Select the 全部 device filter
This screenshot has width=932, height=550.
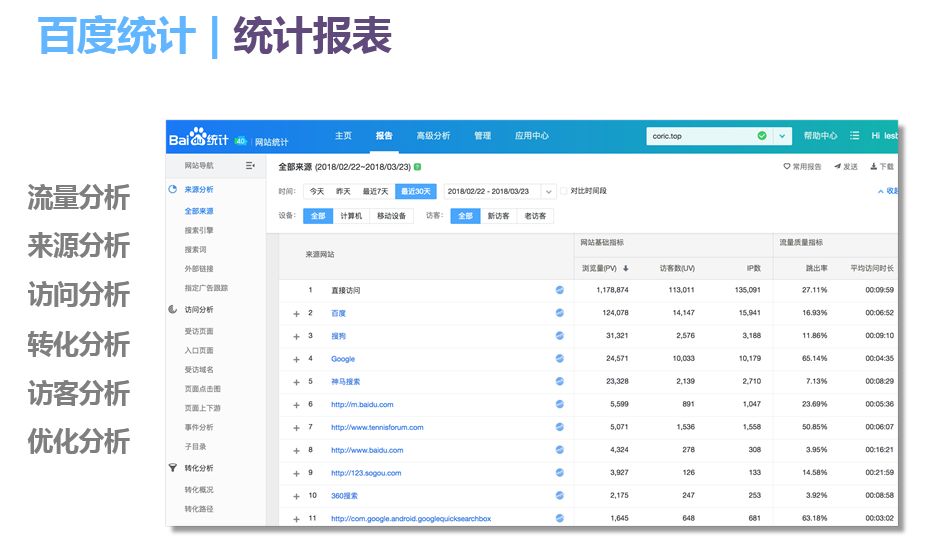tap(318, 216)
